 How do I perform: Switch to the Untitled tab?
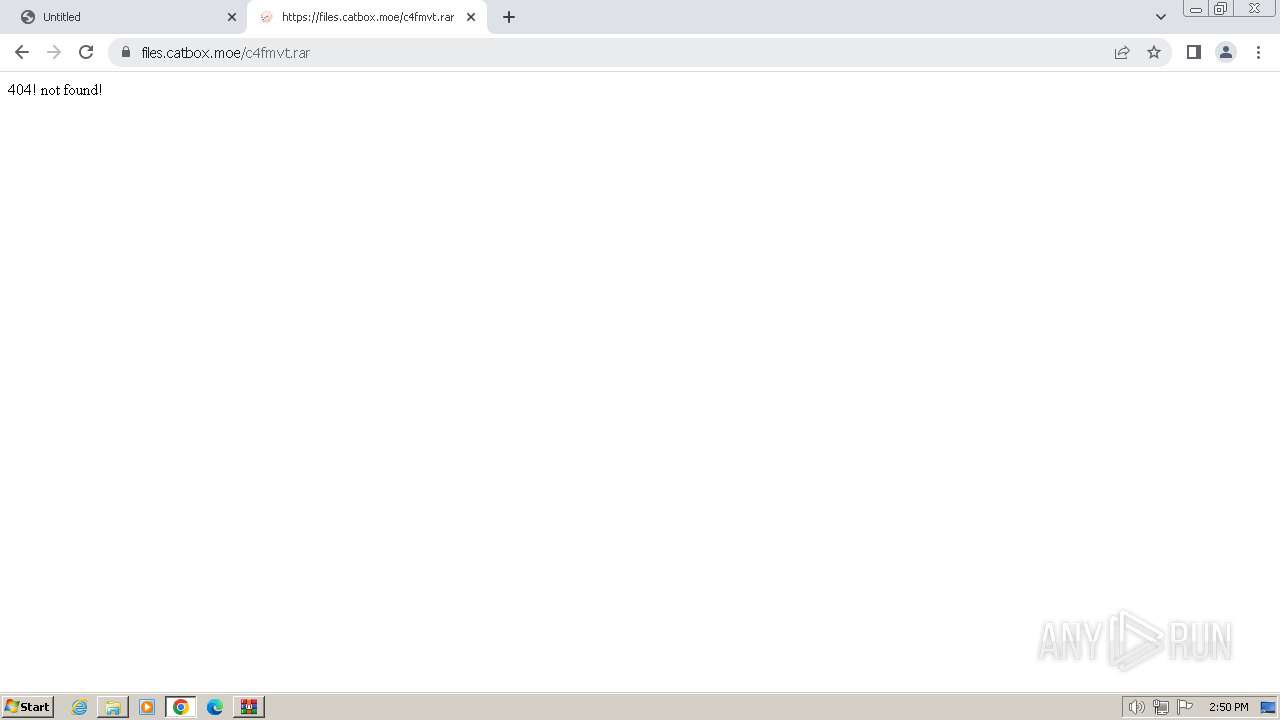coord(125,17)
